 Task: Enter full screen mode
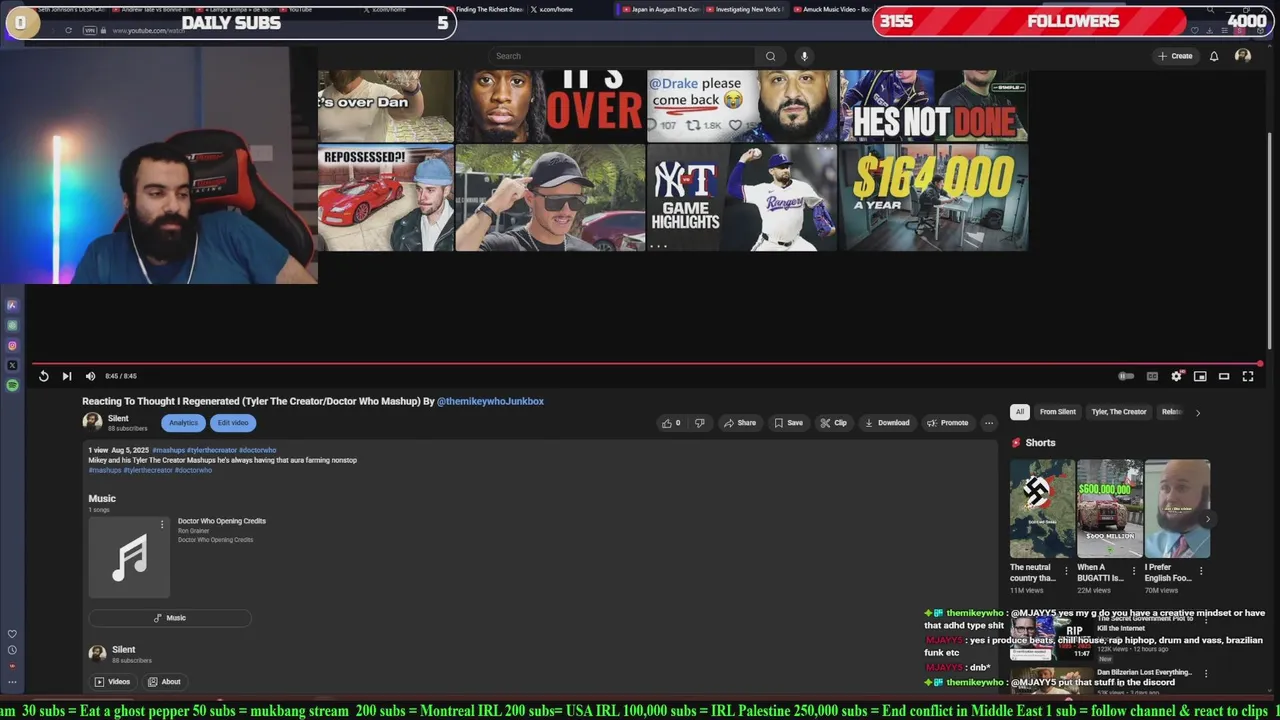pos(1248,376)
